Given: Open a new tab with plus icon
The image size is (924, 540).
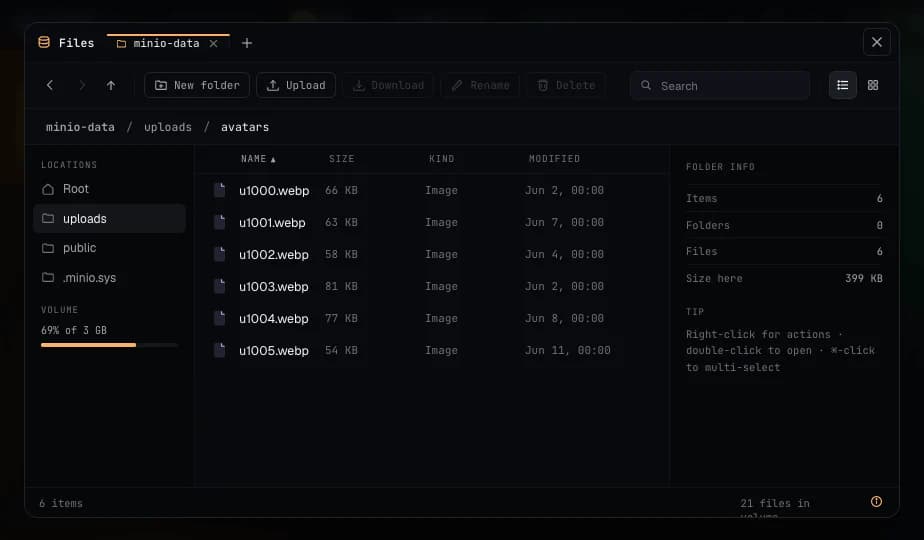Looking at the screenshot, I should pyautogui.click(x=247, y=43).
